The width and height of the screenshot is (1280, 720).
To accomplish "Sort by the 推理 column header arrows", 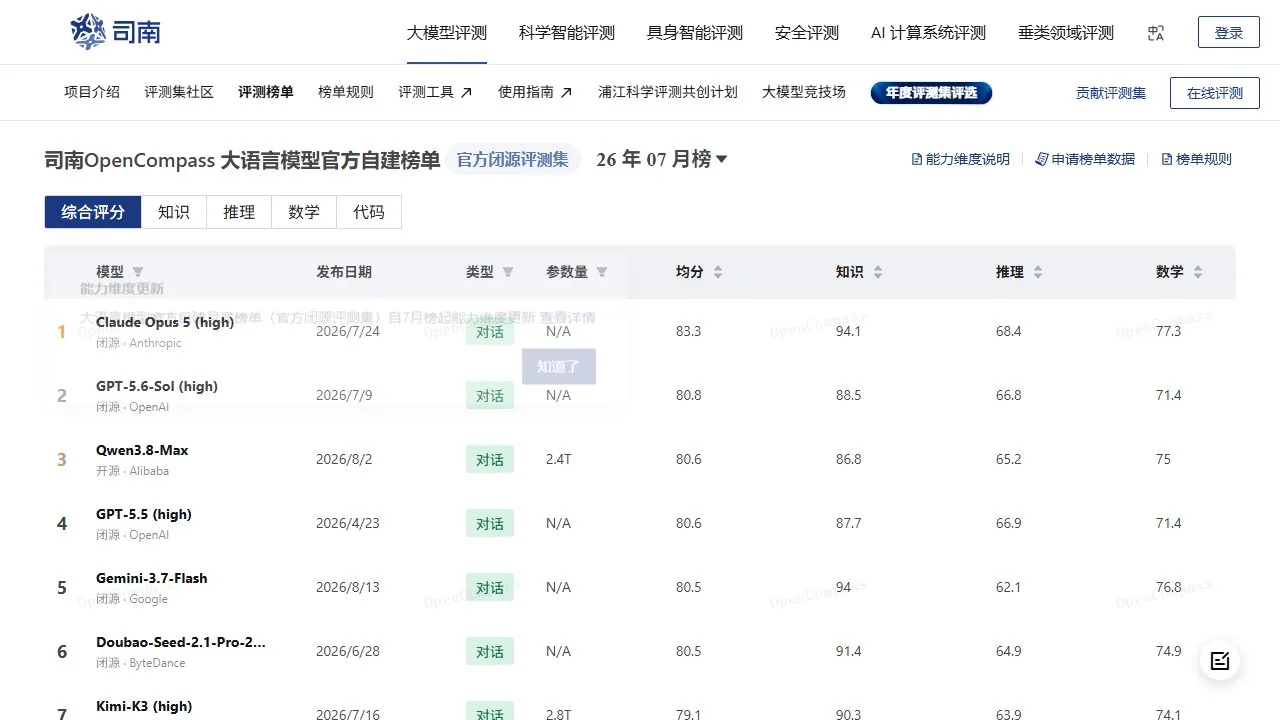I will (x=1038, y=272).
